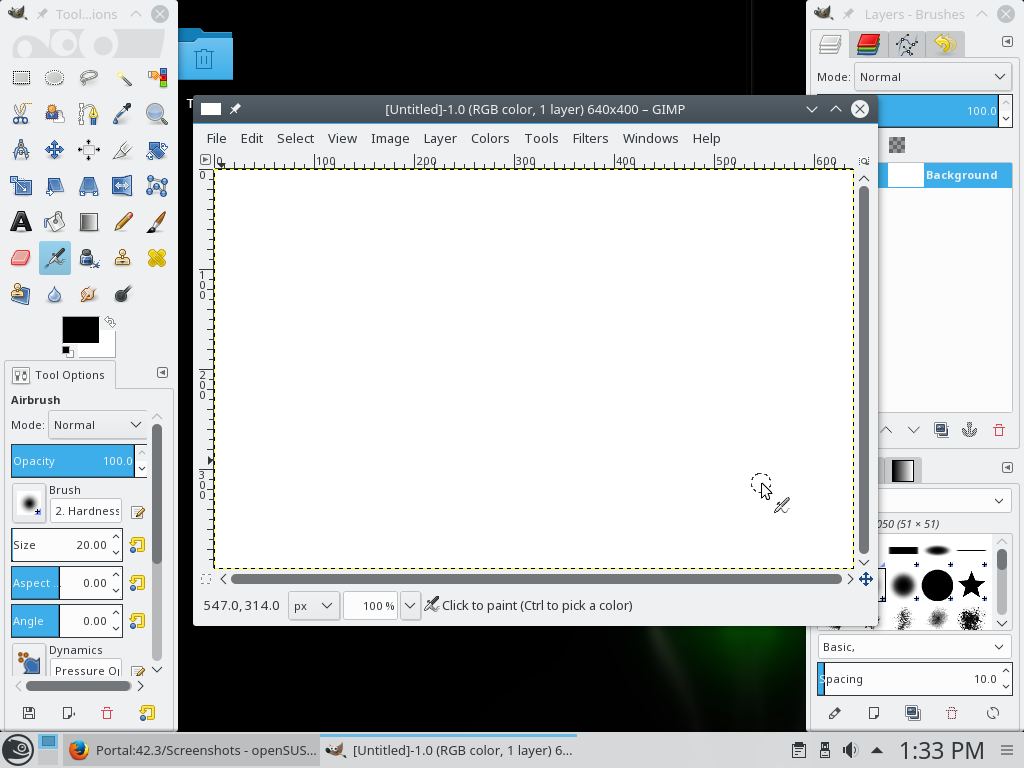Open the layer Mode dropdown in Layers panel
1024x768 pixels.
pos(932,77)
